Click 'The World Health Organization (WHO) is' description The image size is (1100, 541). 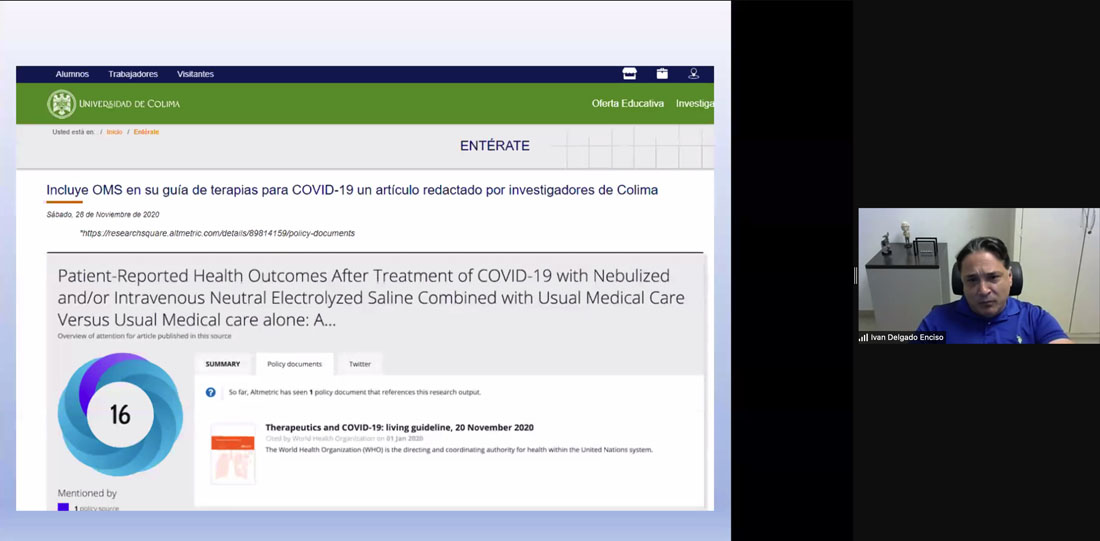[459, 449]
